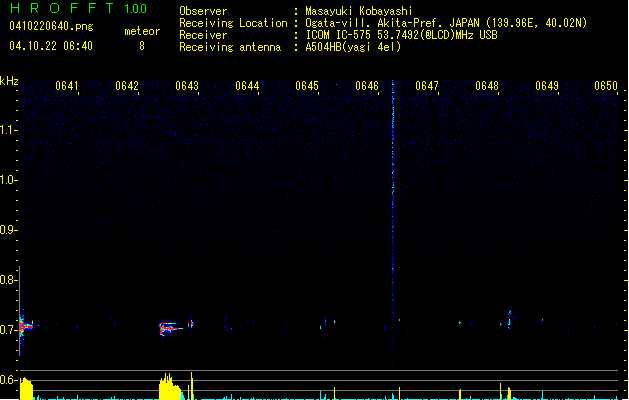Click the yellow power peak at start
The width and height of the screenshot is (629, 400).
pyautogui.click(x=26, y=388)
